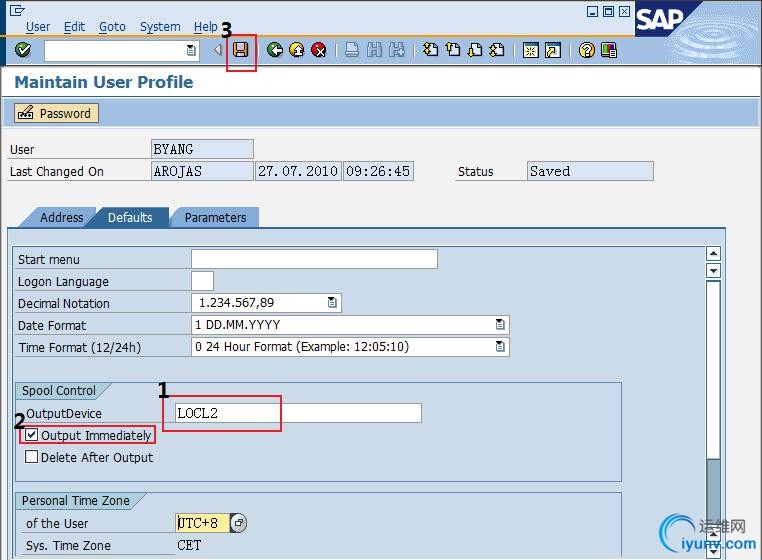Click the Find Next binoculars icon

(x=397, y=50)
